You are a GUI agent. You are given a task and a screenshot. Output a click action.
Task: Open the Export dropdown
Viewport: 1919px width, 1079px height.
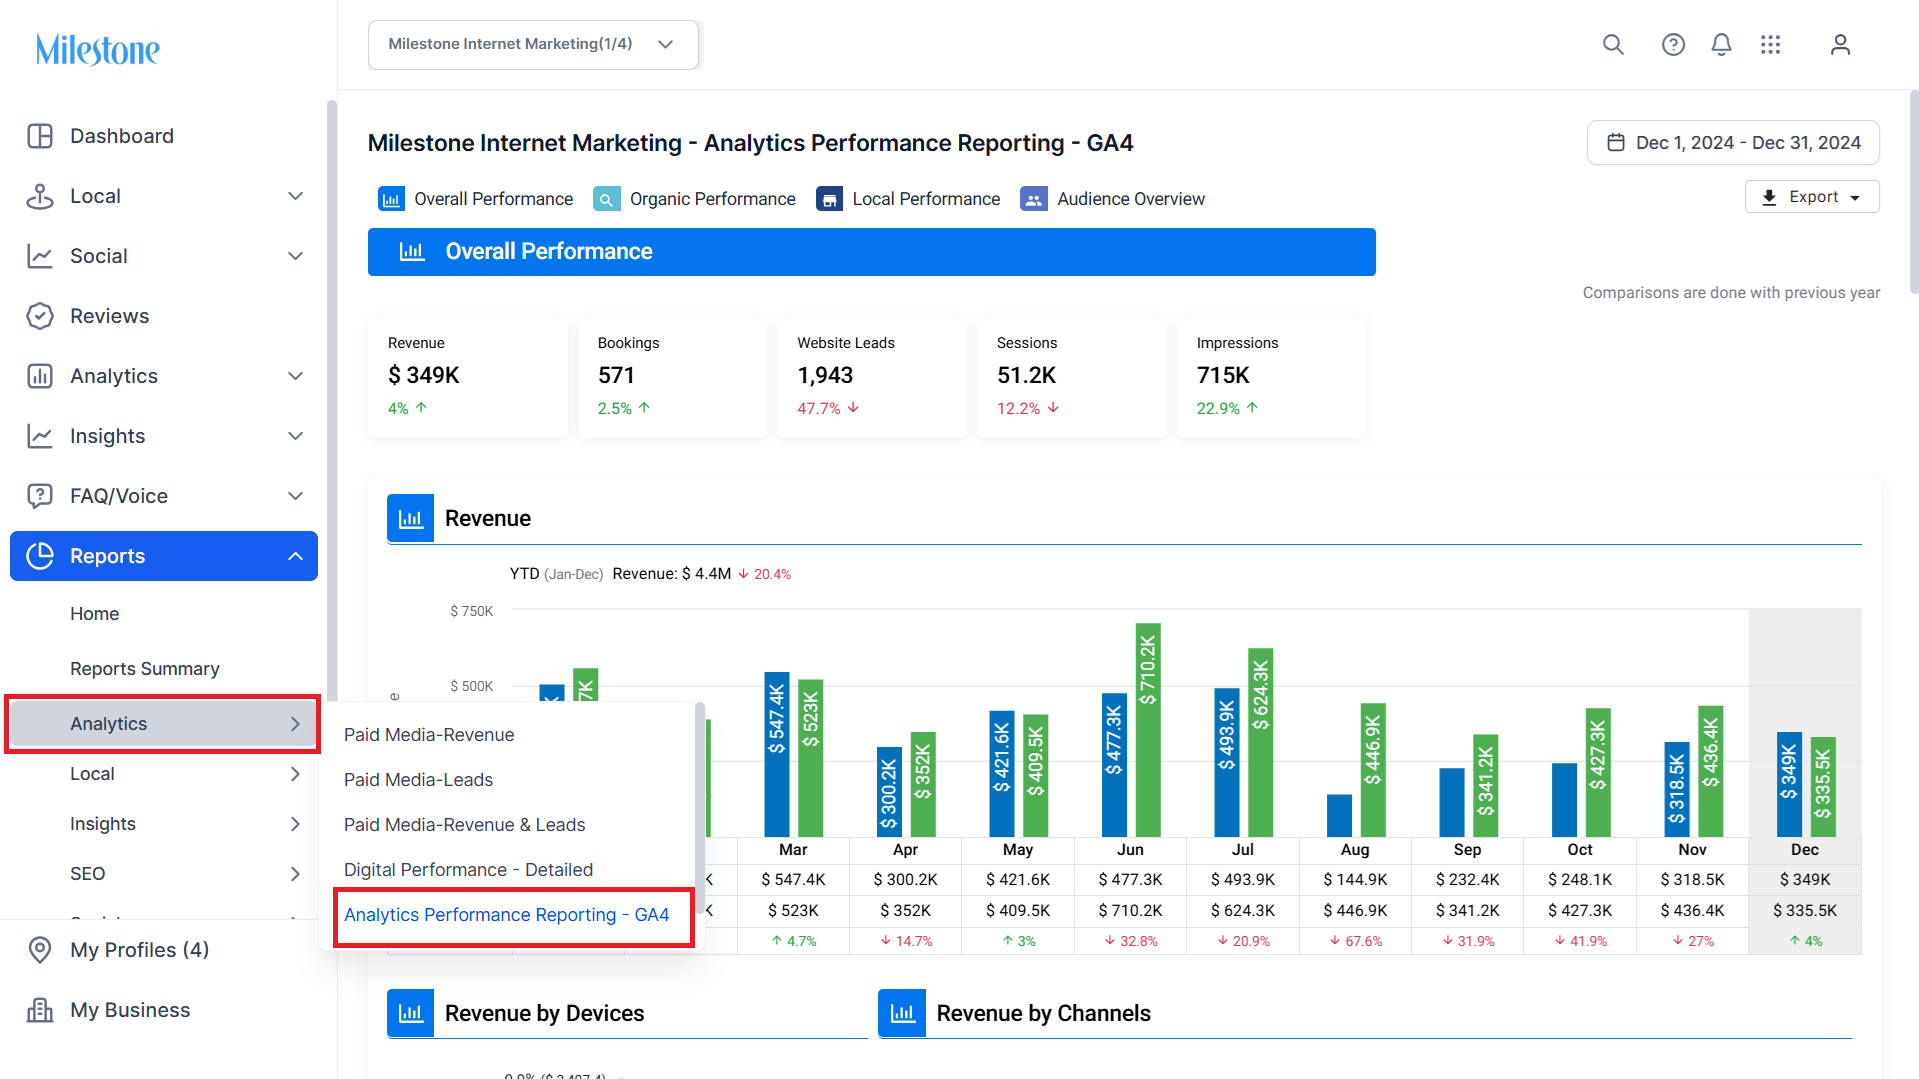pyautogui.click(x=1812, y=197)
